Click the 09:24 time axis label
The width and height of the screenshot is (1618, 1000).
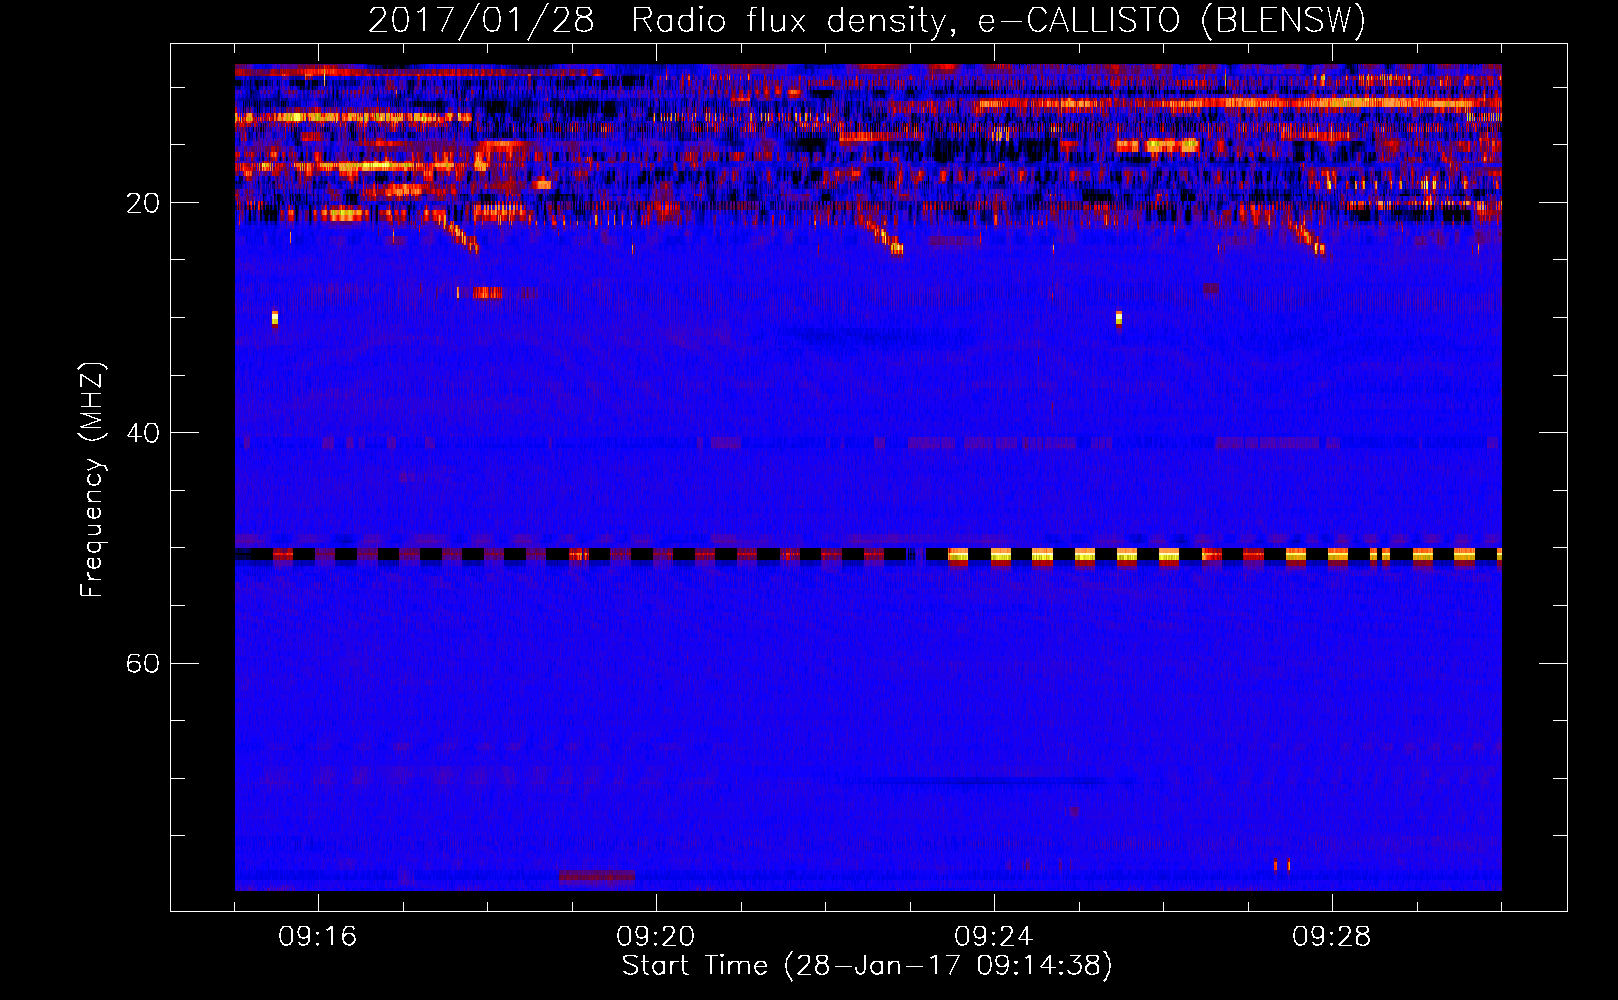click(994, 937)
